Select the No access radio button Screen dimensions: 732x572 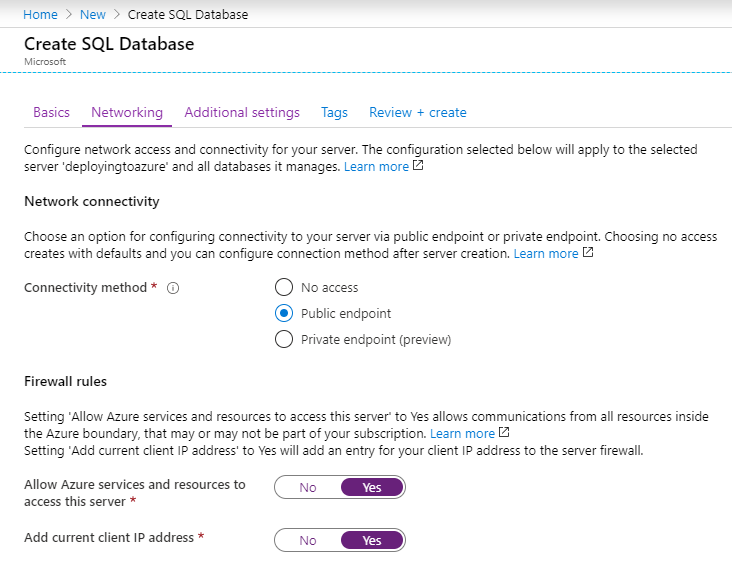pyautogui.click(x=283, y=287)
